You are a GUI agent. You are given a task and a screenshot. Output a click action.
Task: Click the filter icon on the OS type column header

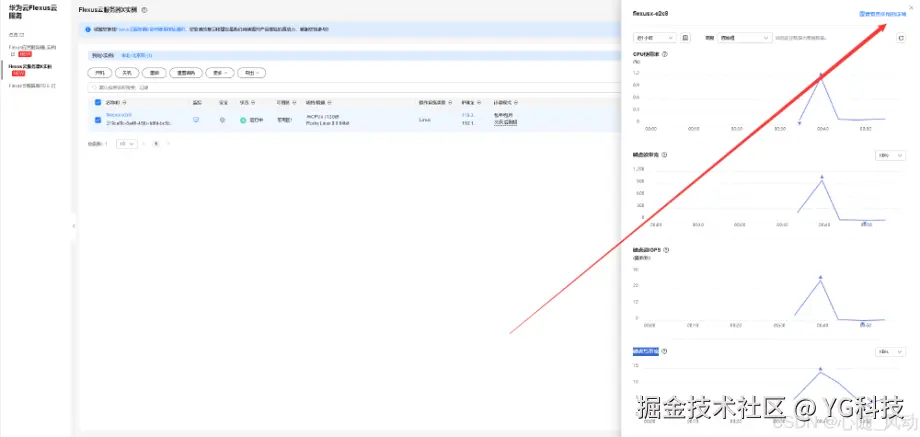tap(450, 103)
